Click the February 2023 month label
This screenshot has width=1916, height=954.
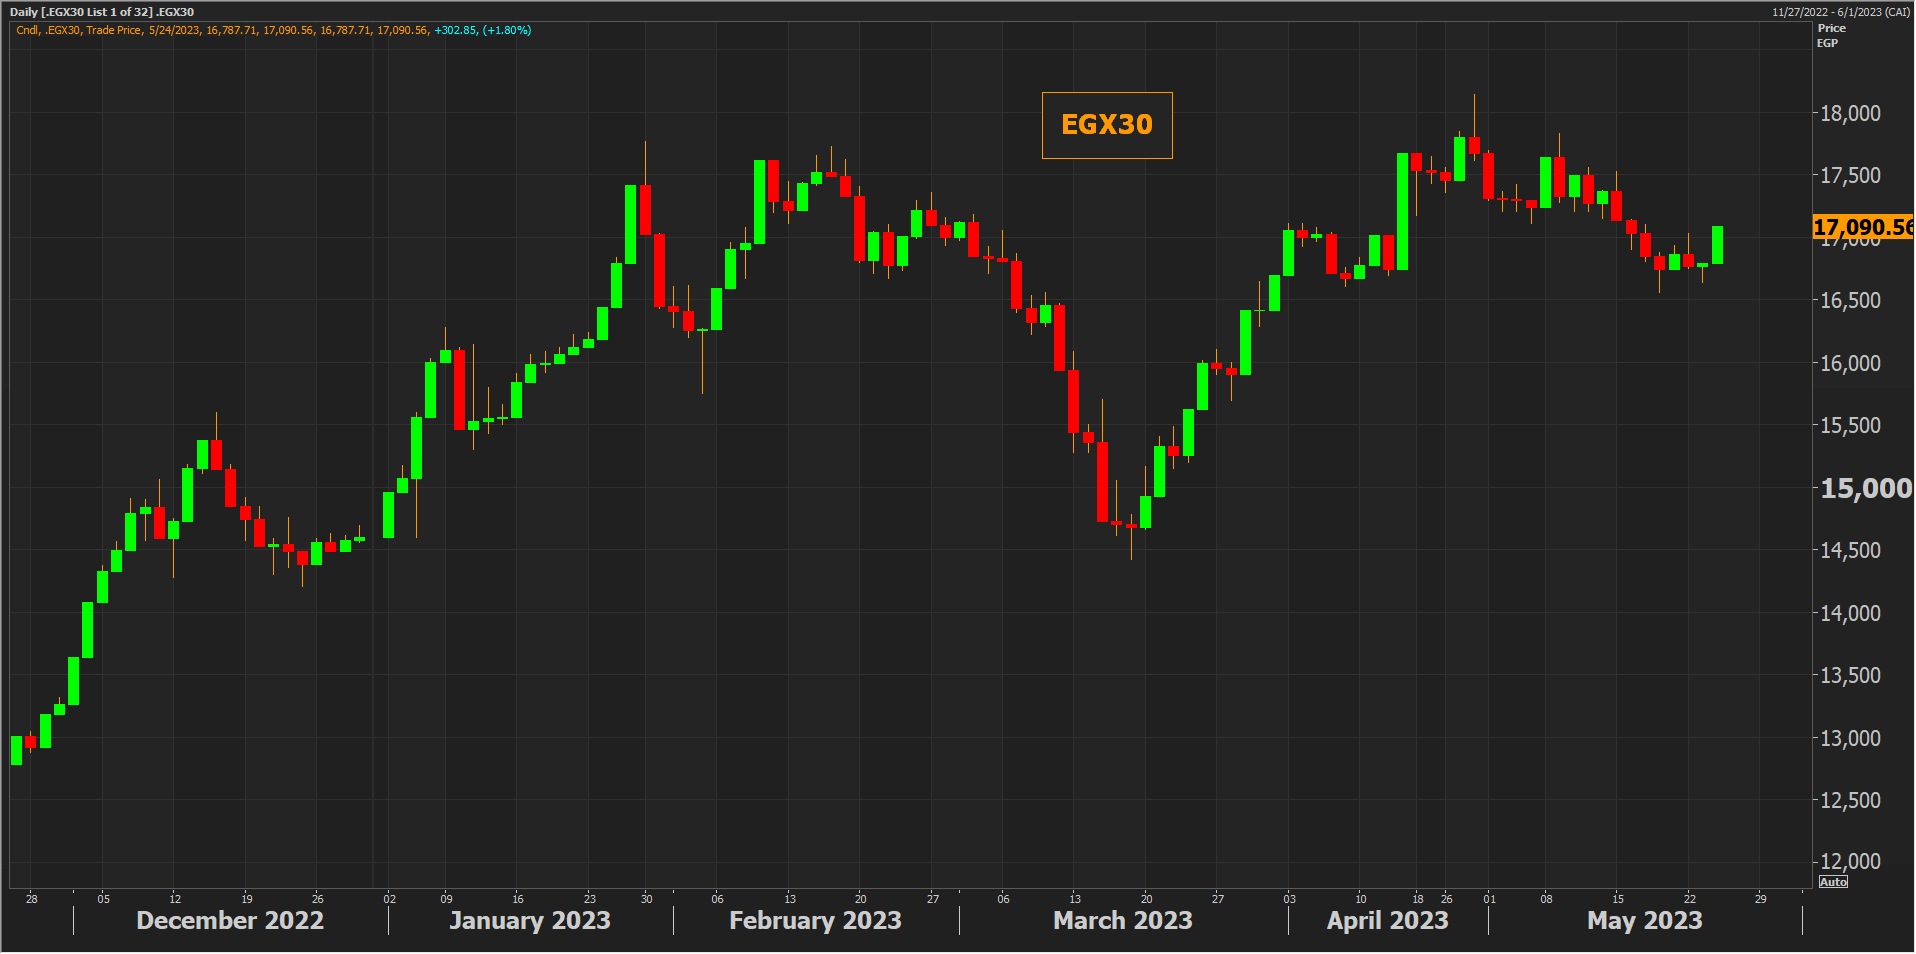(815, 920)
